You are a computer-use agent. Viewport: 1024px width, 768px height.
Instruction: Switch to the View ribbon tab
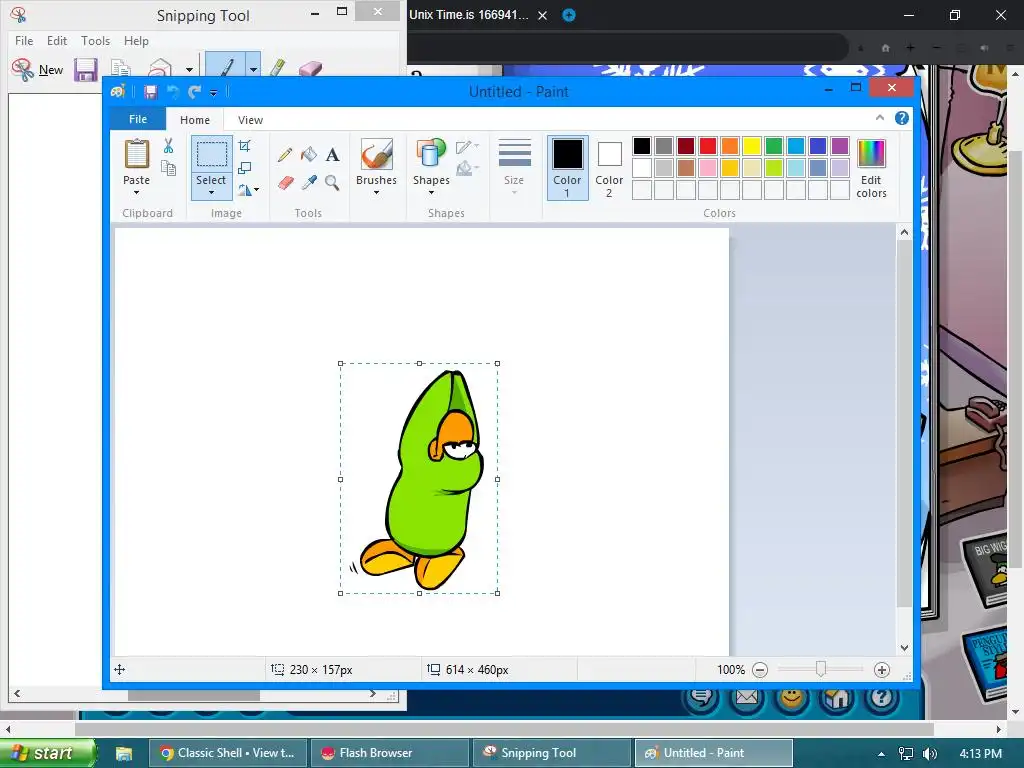[250, 120]
